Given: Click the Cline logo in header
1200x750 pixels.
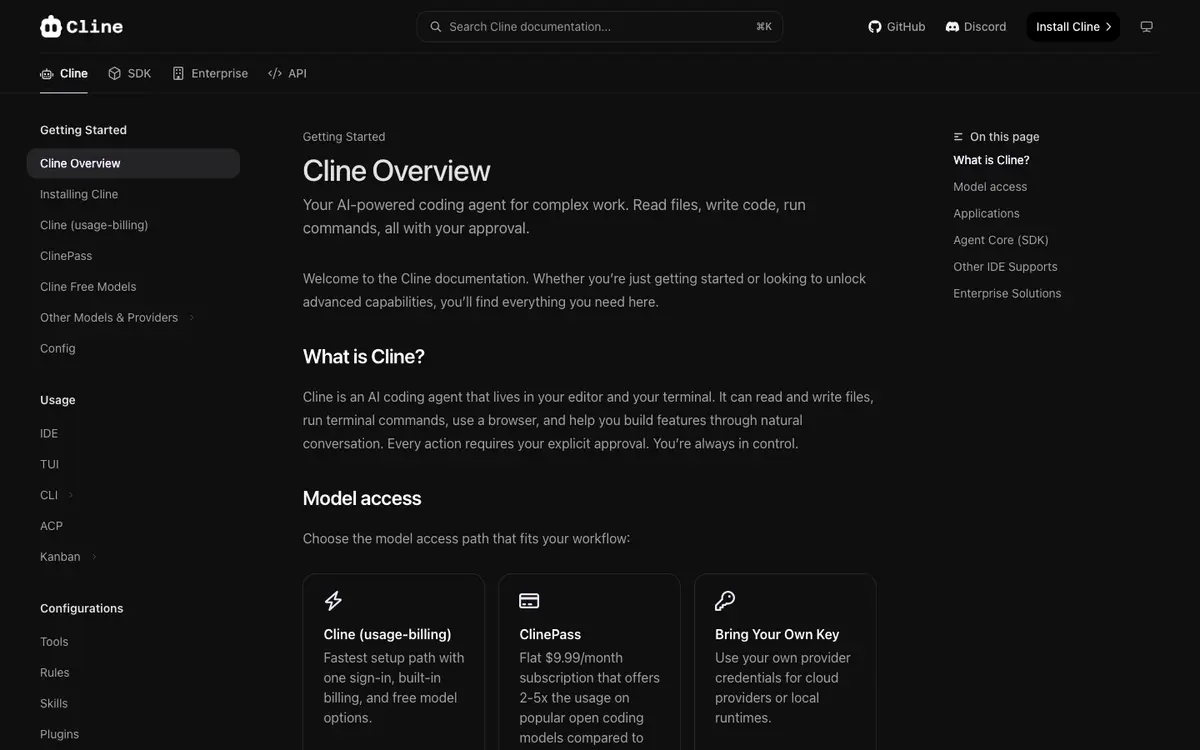Looking at the screenshot, I should pos(81,27).
